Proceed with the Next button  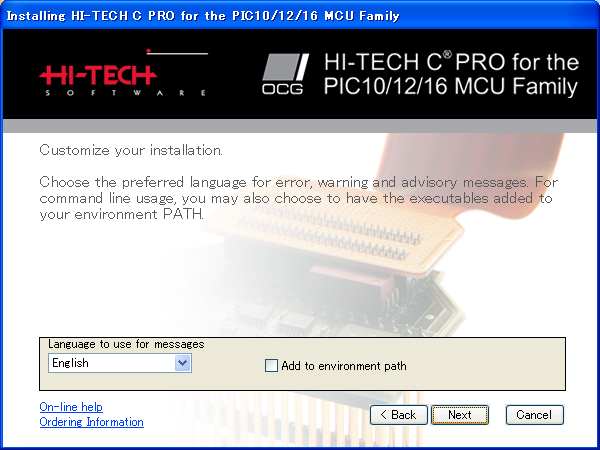[x=460, y=415]
